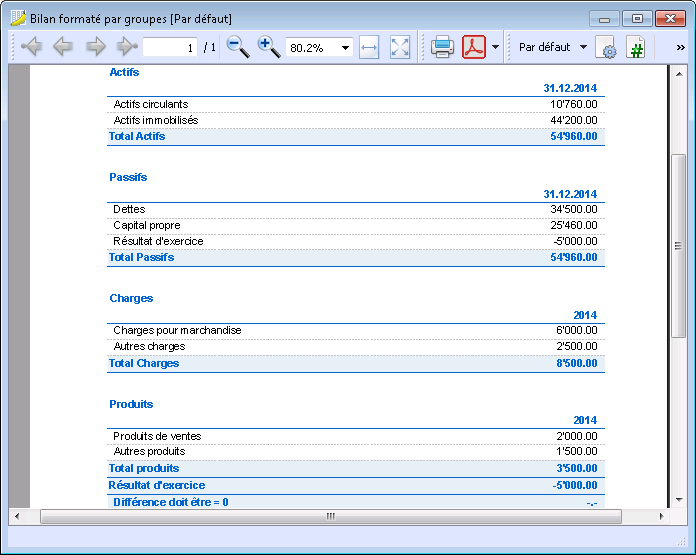
Task: Click the zoom out magnifier
Action: (x=238, y=47)
